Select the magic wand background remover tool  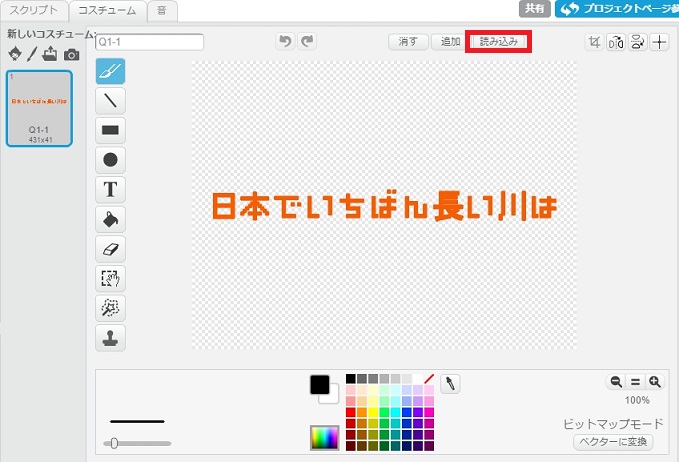point(110,308)
